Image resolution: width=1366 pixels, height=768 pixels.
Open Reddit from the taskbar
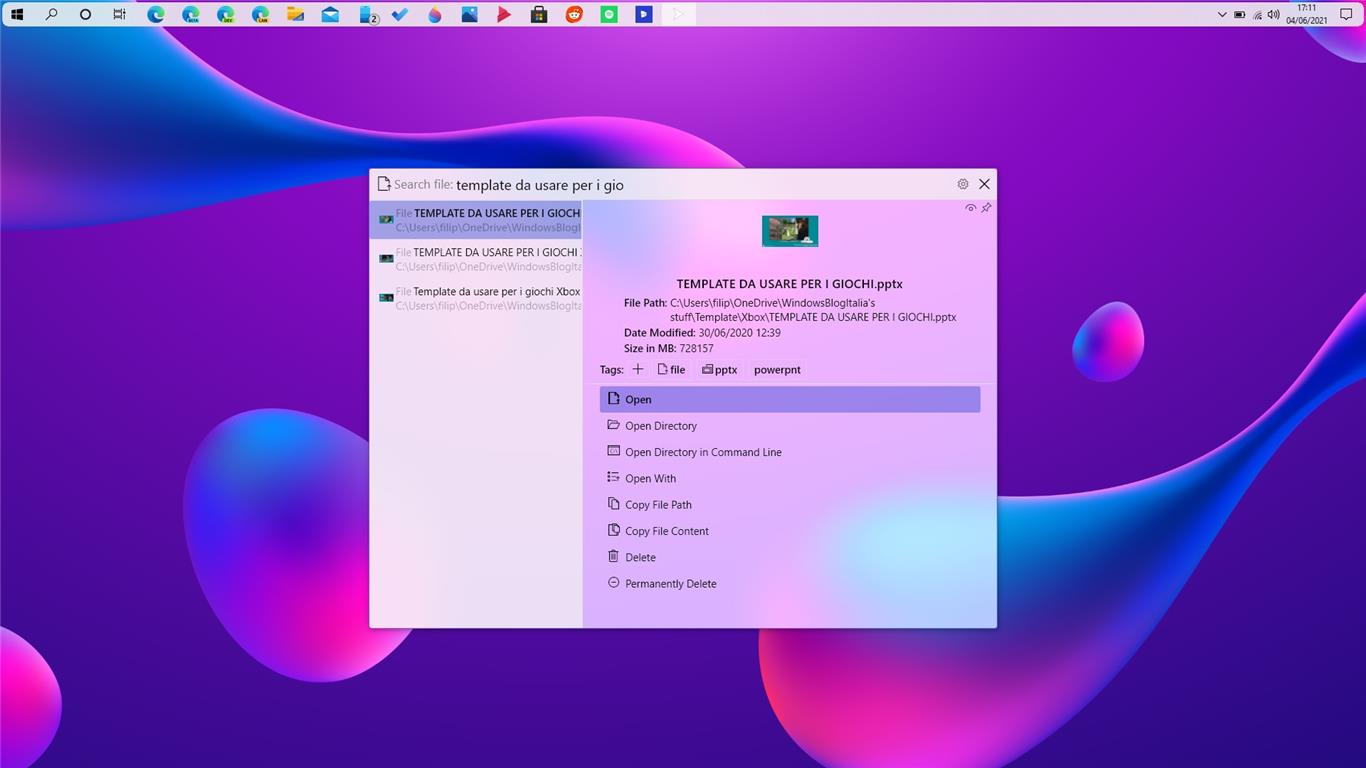574,15
